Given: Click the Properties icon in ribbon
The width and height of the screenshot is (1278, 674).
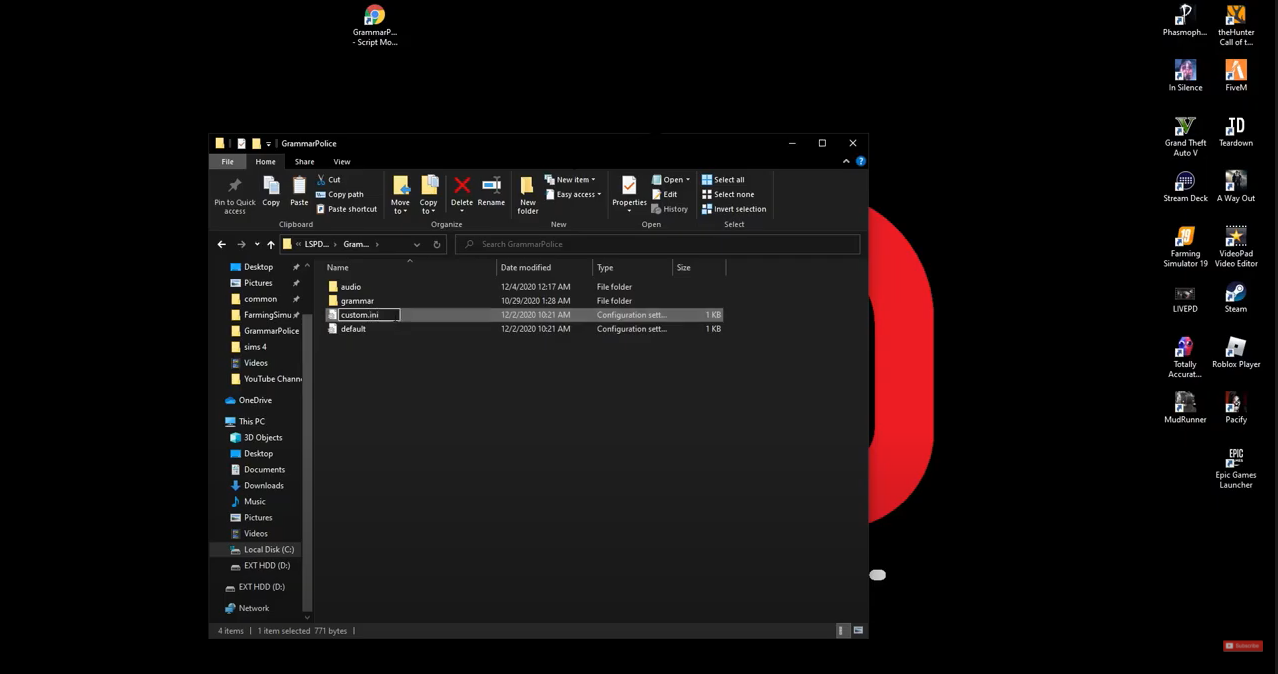Looking at the screenshot, I should point(629,190).
